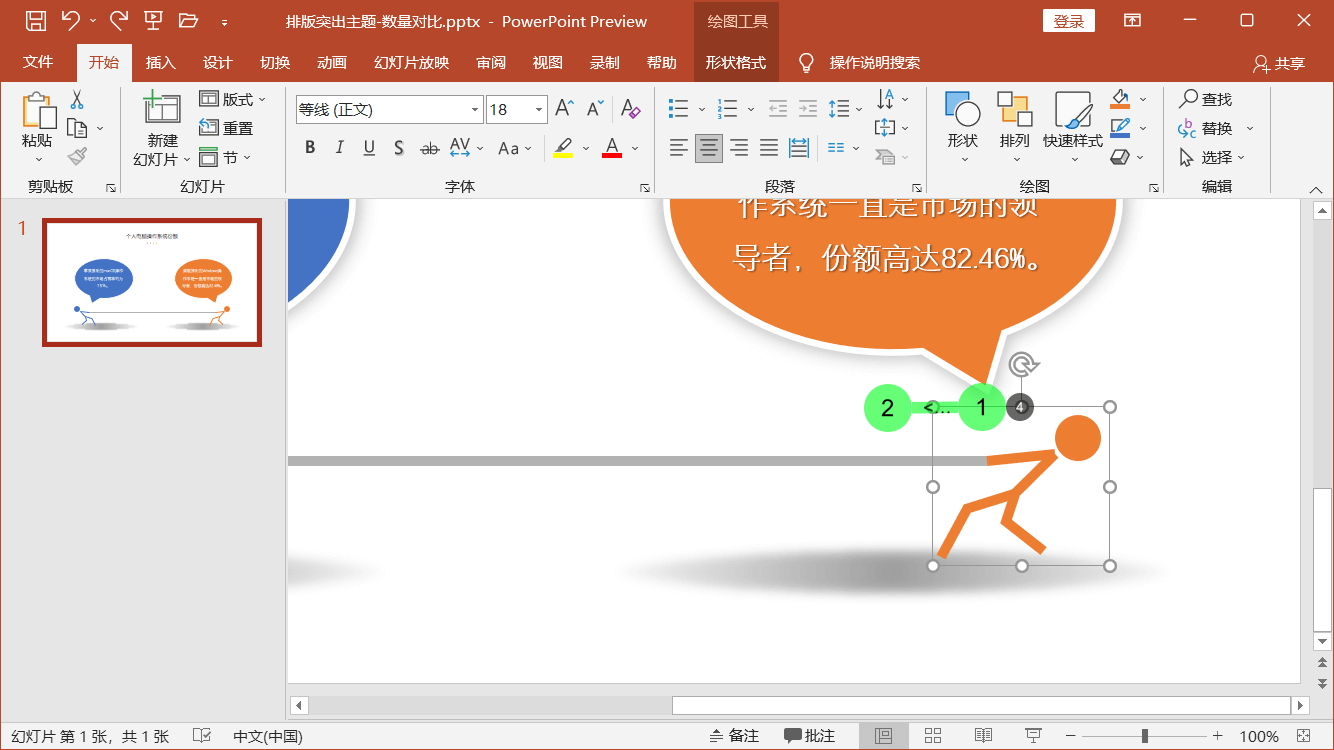This screenshot has height=750, width=1334.
Task: Select slide 1 thumbnail
Action: click(151, 282)
